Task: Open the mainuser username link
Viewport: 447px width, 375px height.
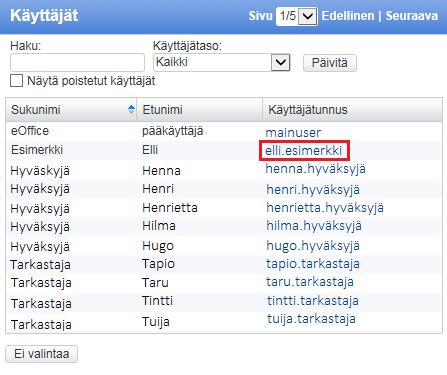Action: [x=293, y=133]
